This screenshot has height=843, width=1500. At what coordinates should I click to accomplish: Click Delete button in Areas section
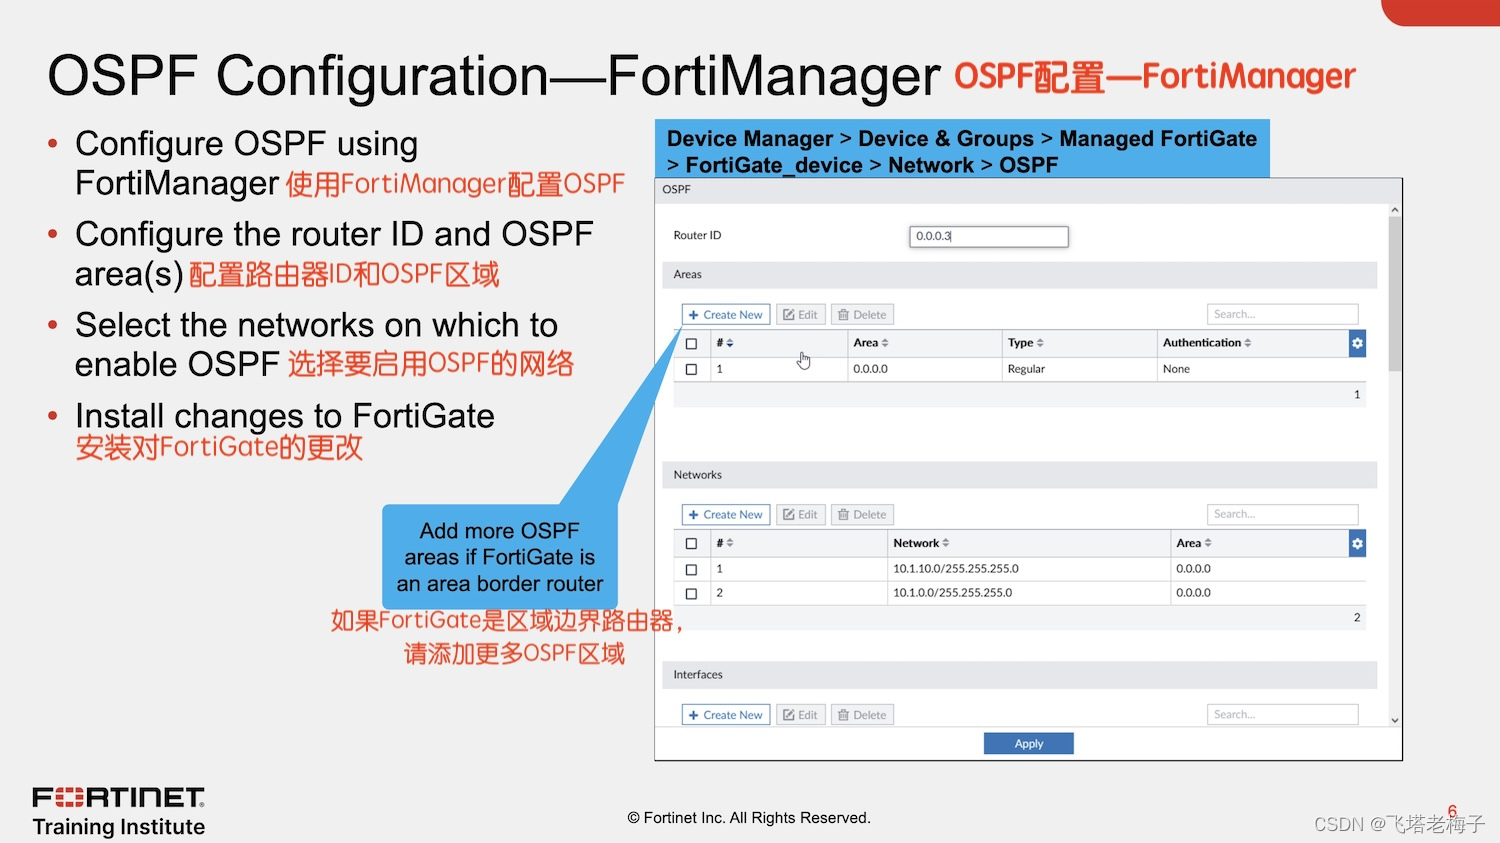862,315
